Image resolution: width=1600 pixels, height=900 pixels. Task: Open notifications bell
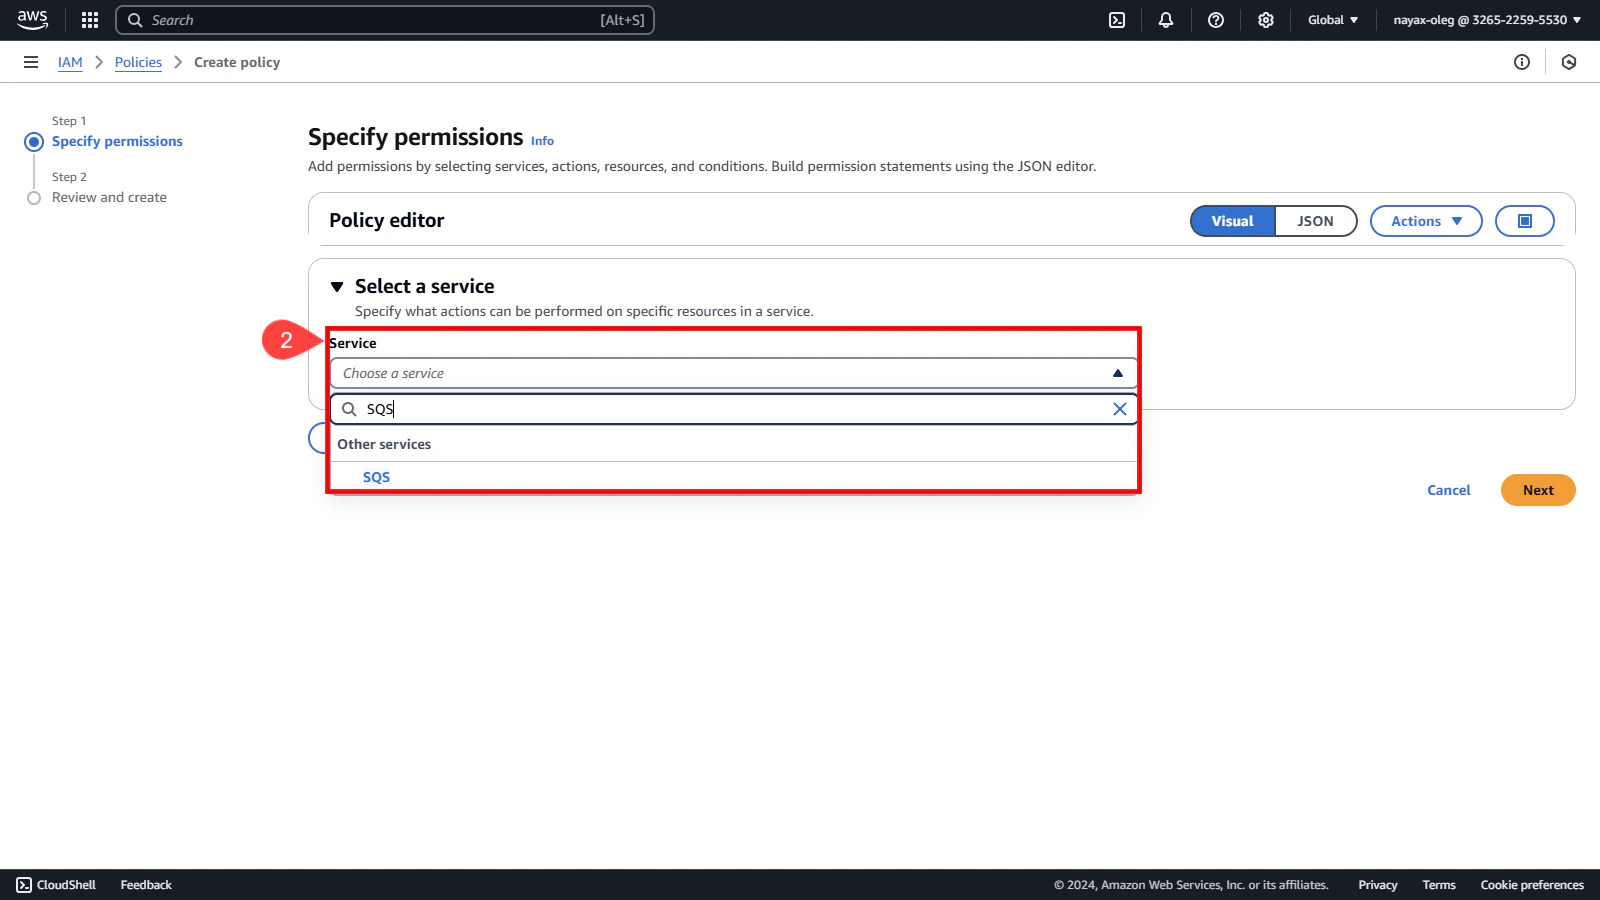click(1166, 20)
